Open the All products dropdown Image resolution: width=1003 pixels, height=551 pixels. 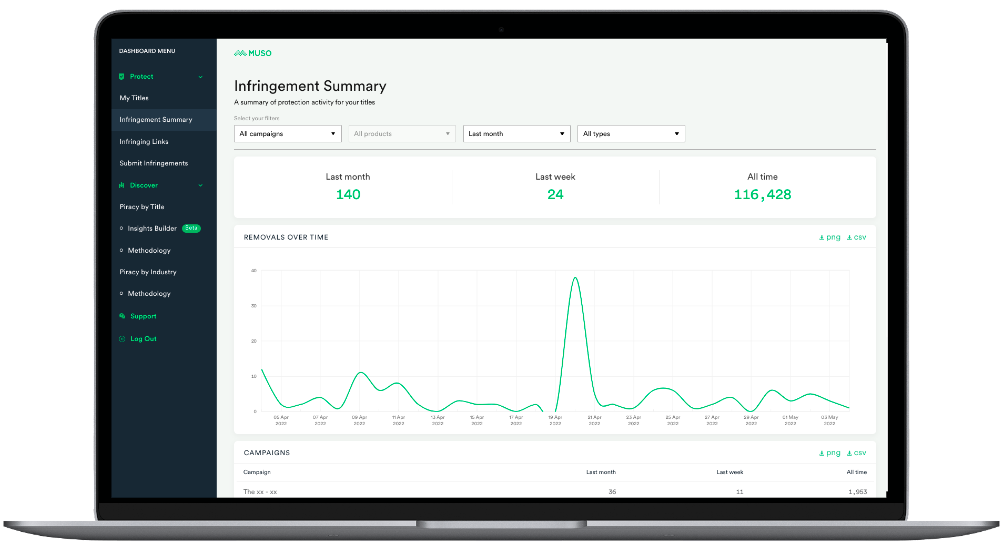pos(402,134)
